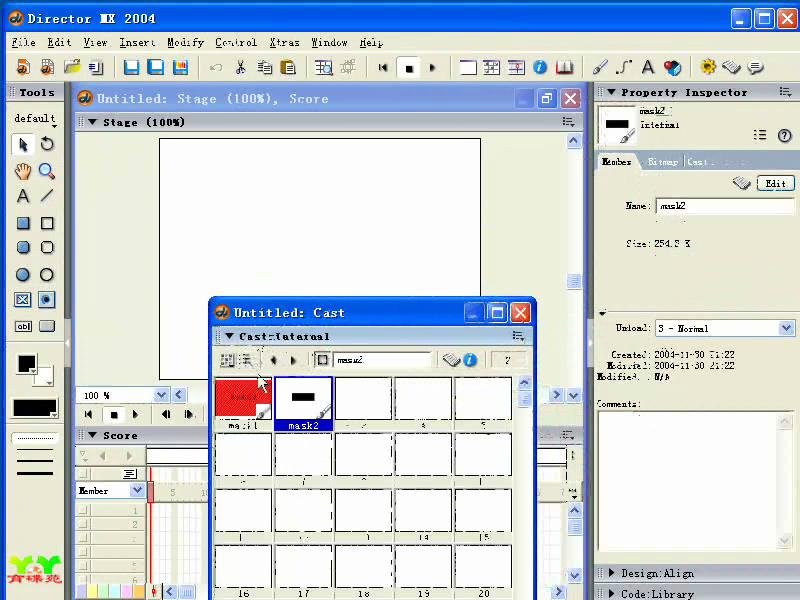Go to next cast member arrow
This screenshot has height=600, width=800.
(293, 360)
